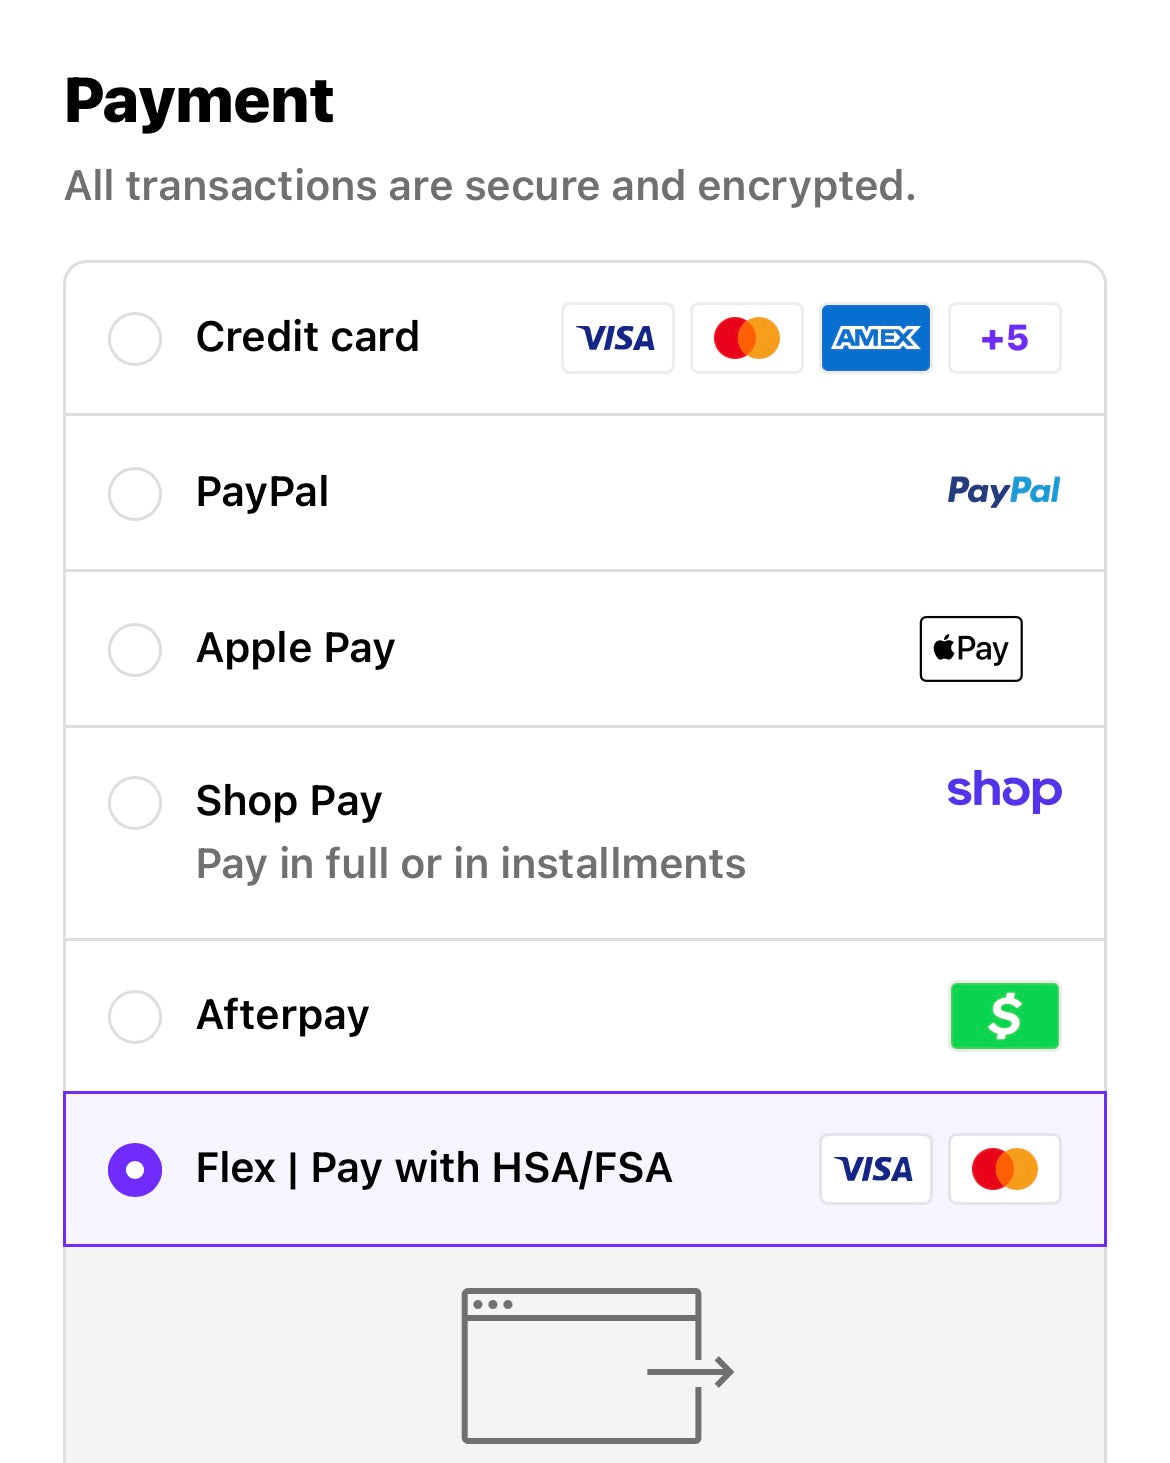Click the green Afterpay dollar icon
Image resolution: width=1170 pixels, height=1463 pixels.
click(x=1005, y=1016)
